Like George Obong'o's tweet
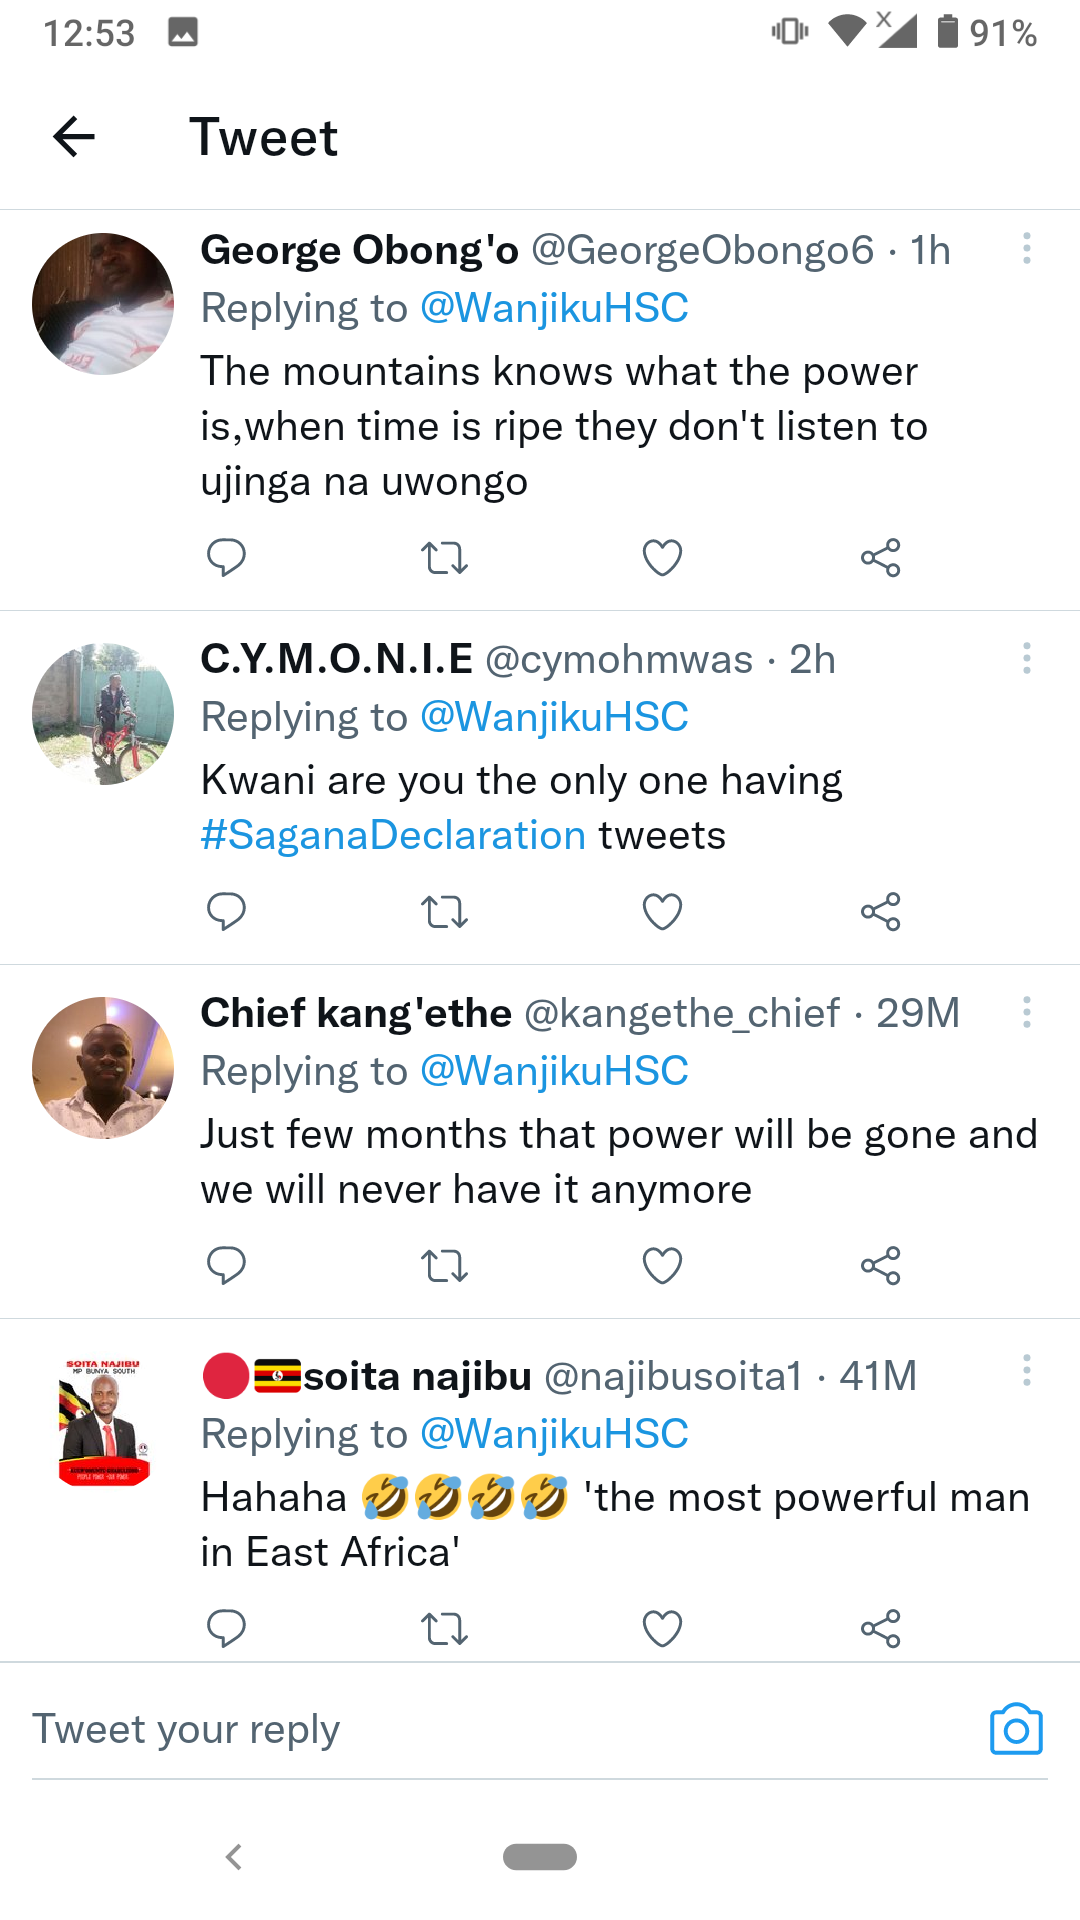 click(x=662, y=557)
